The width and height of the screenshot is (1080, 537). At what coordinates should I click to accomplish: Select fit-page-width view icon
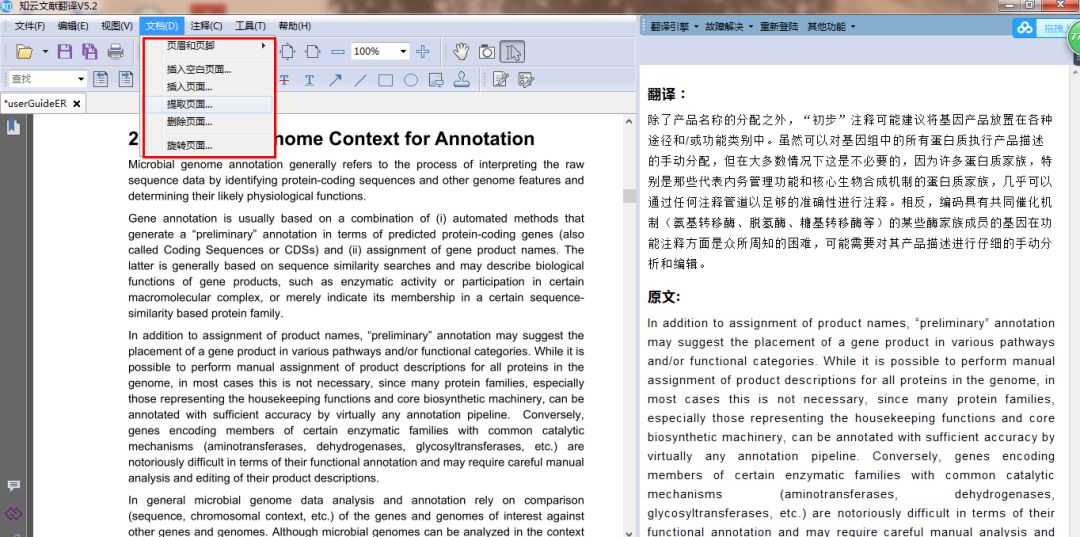point(313,52)
